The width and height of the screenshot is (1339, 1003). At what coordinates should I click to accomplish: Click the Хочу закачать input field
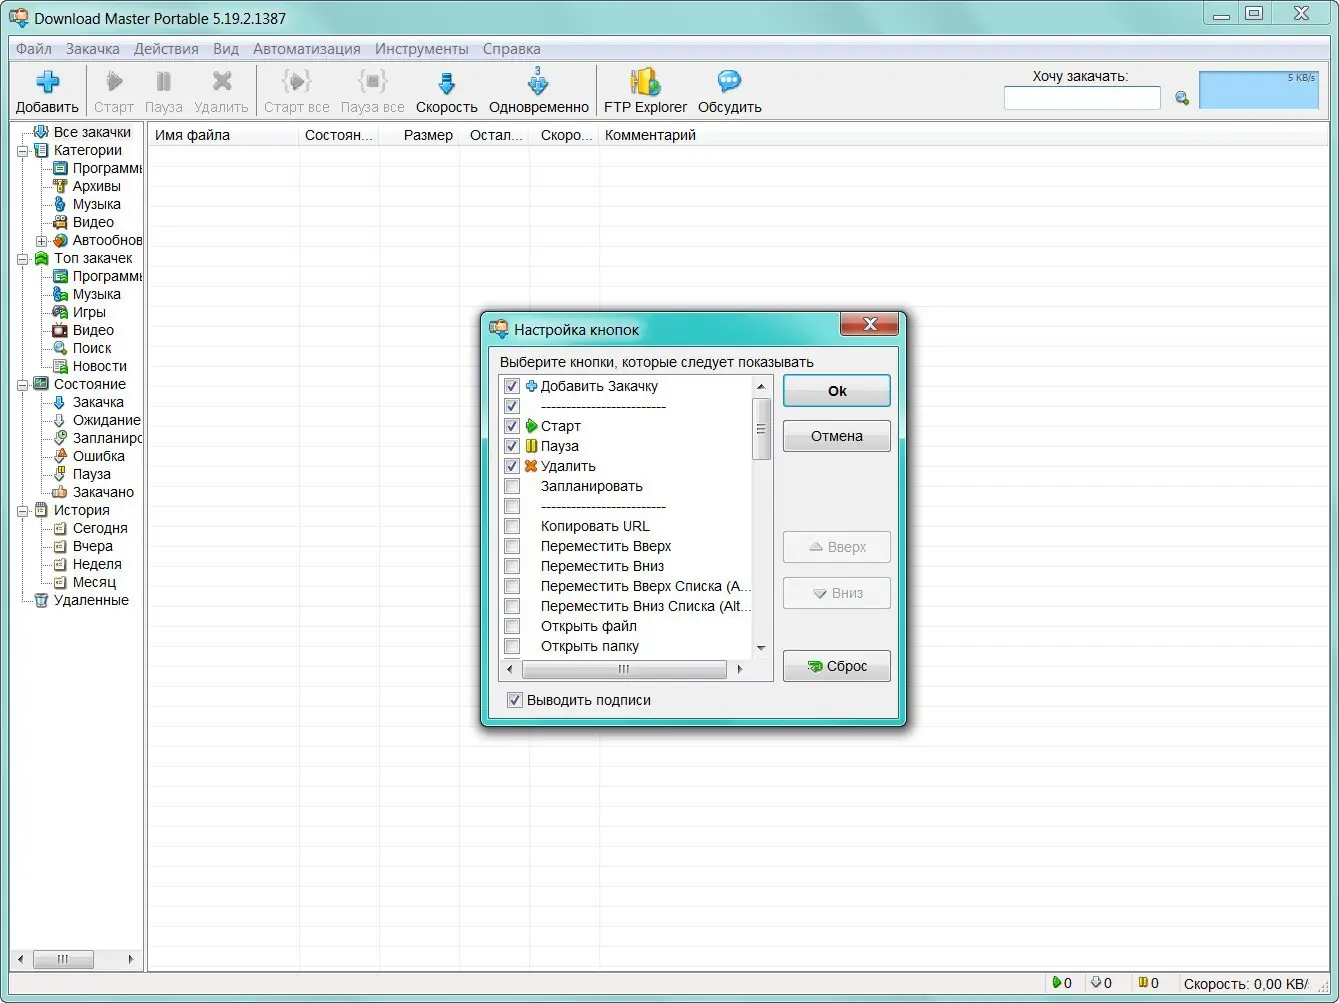(1082, 98)
